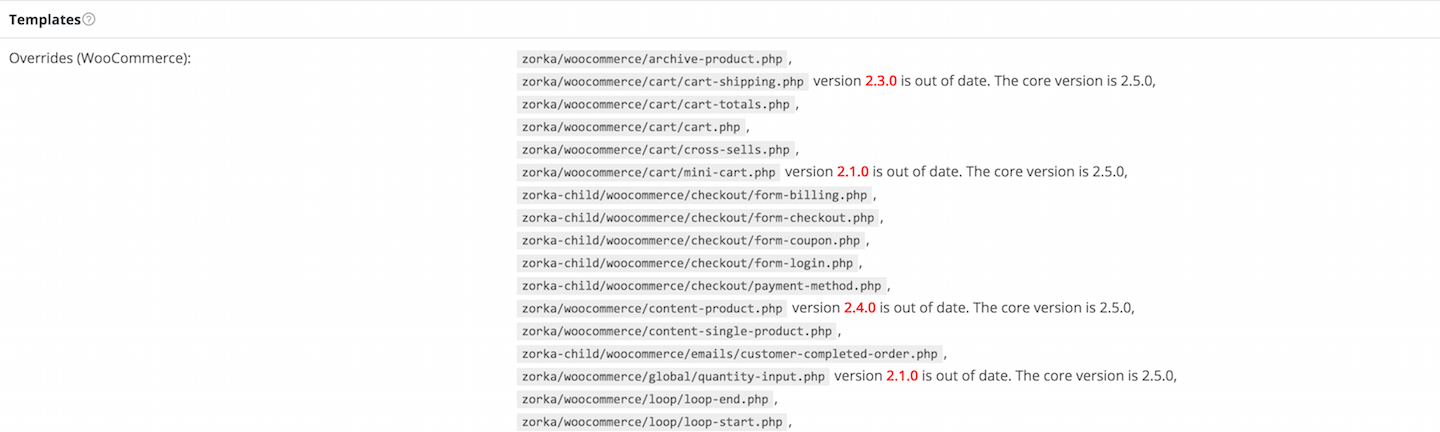
Task: Select zorka-child form-billing.php path
Action: pos(694,195)
